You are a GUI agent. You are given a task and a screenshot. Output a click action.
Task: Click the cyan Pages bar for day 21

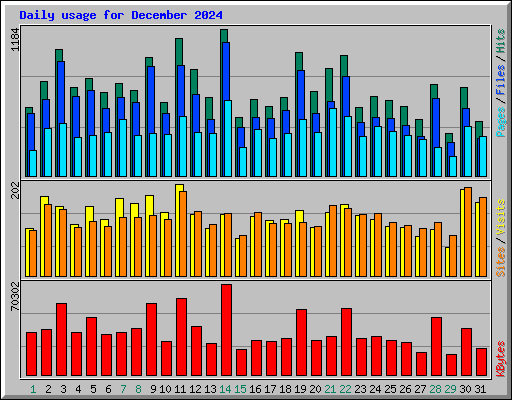point(333,142)
